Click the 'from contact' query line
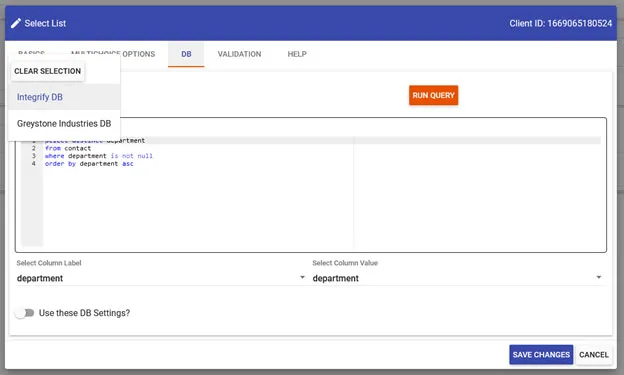Screen dimensions: 624x375 point(68,148)
